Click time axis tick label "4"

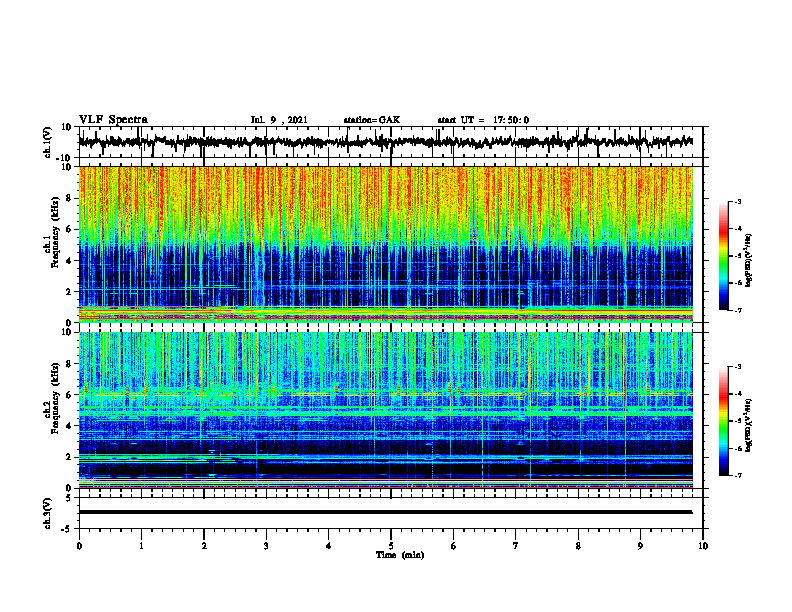pyautogui.click(x=329, y=546)
